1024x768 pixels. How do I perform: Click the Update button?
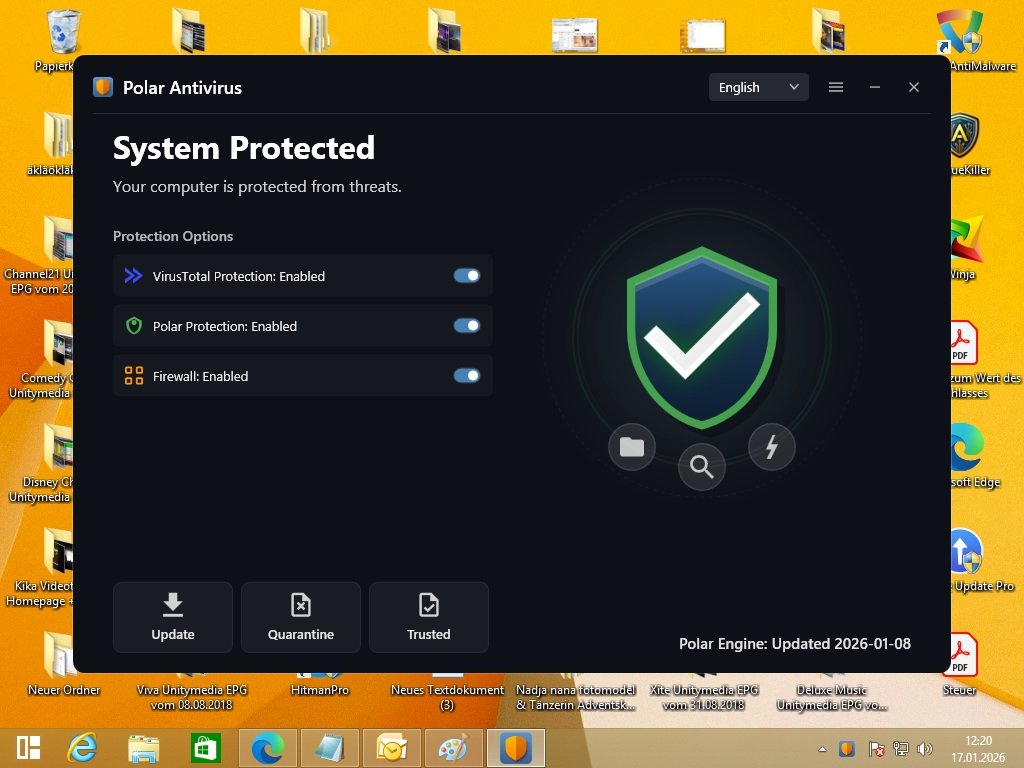173,617
